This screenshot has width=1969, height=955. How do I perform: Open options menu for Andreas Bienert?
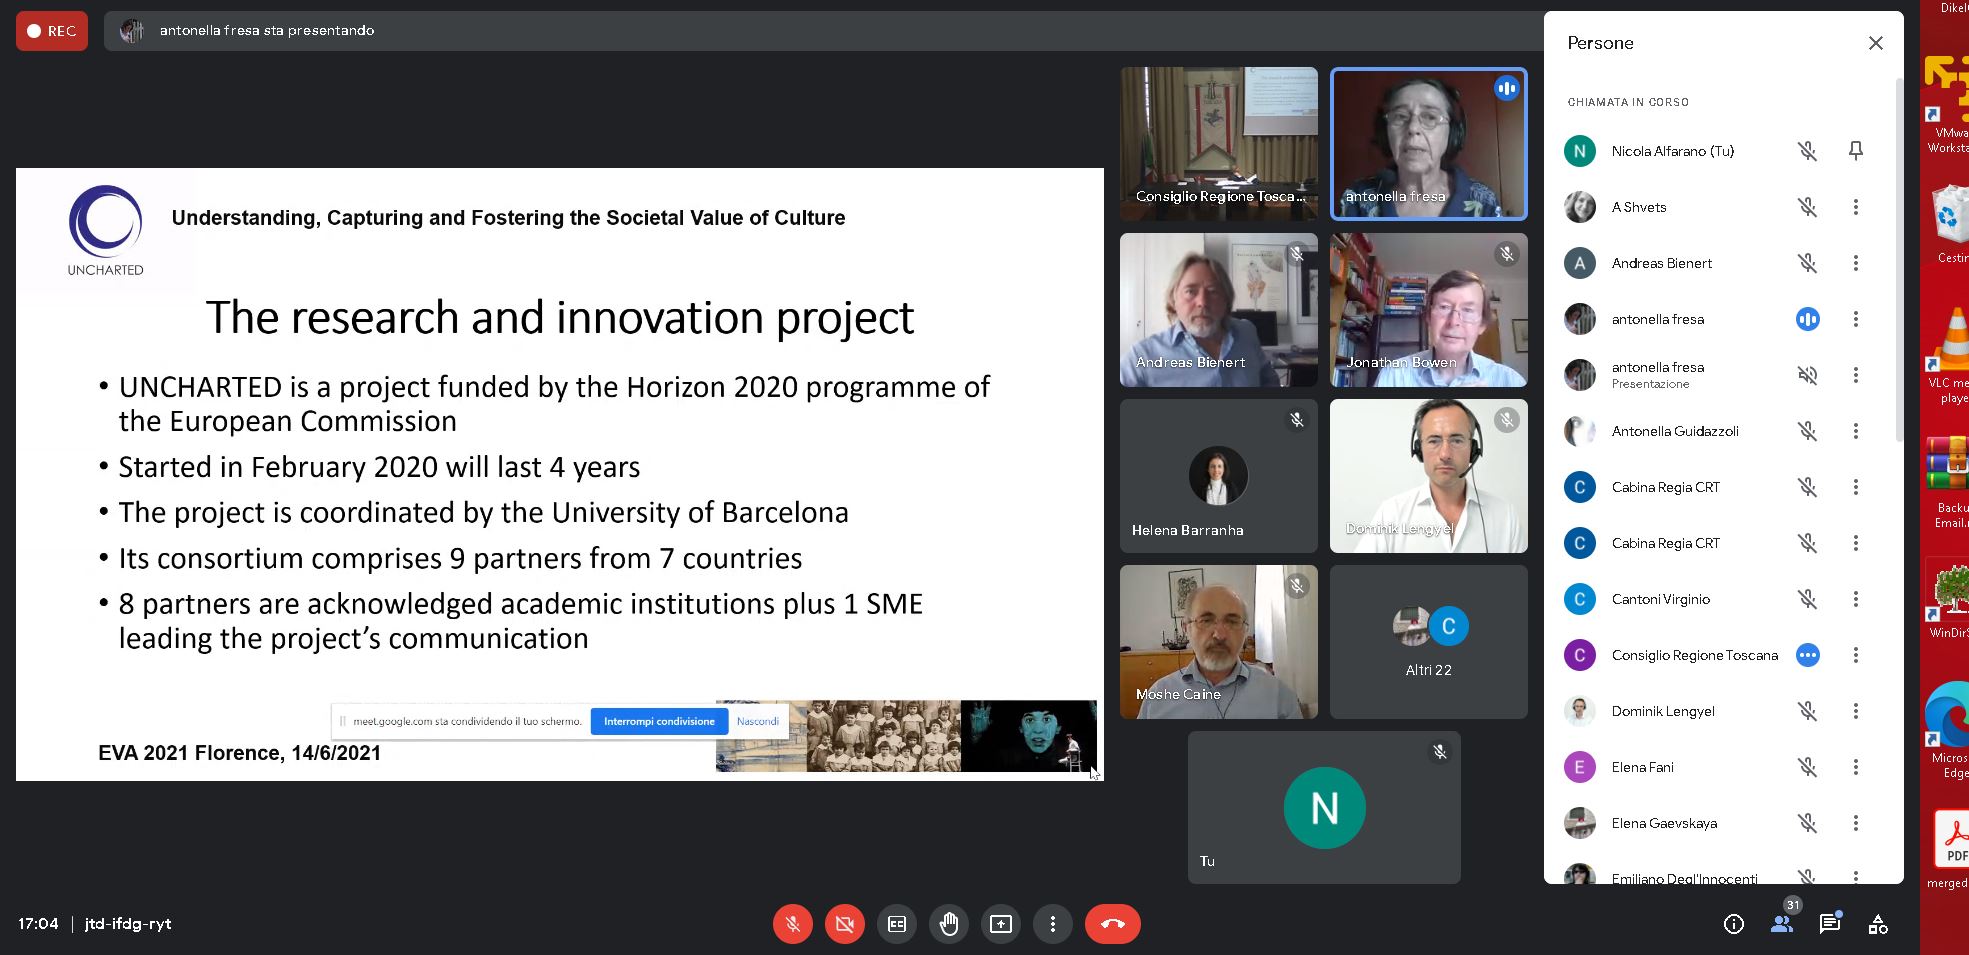click(1856, 263)
